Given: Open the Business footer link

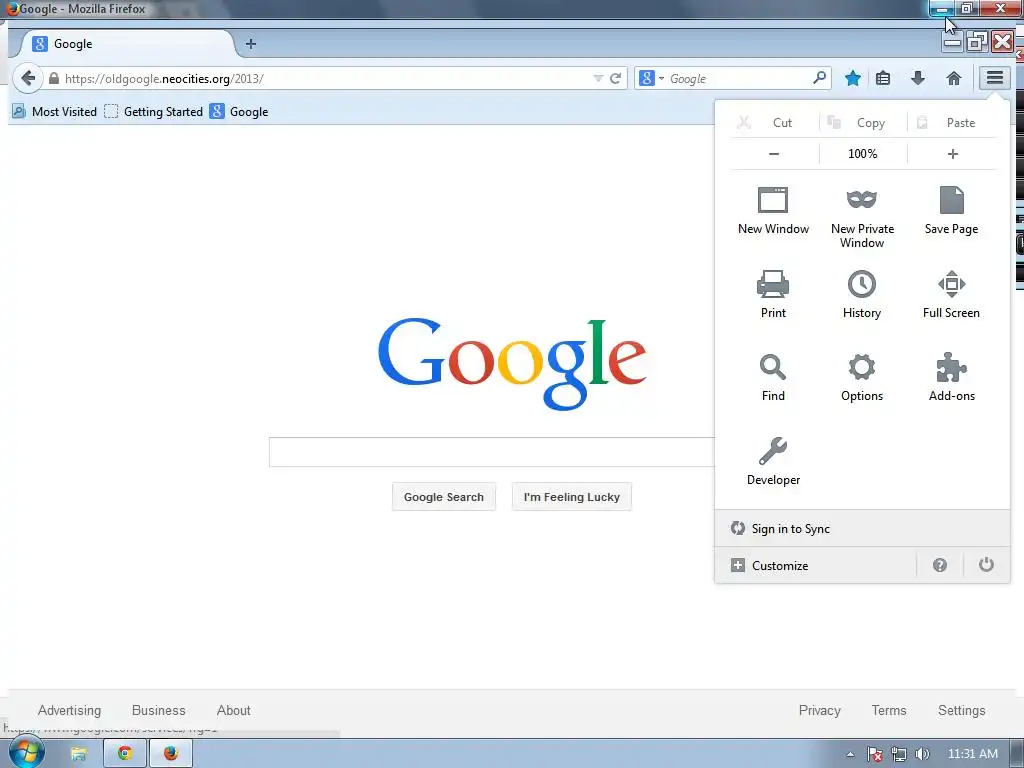Looking at the screenshot, I should pos(159,710).
